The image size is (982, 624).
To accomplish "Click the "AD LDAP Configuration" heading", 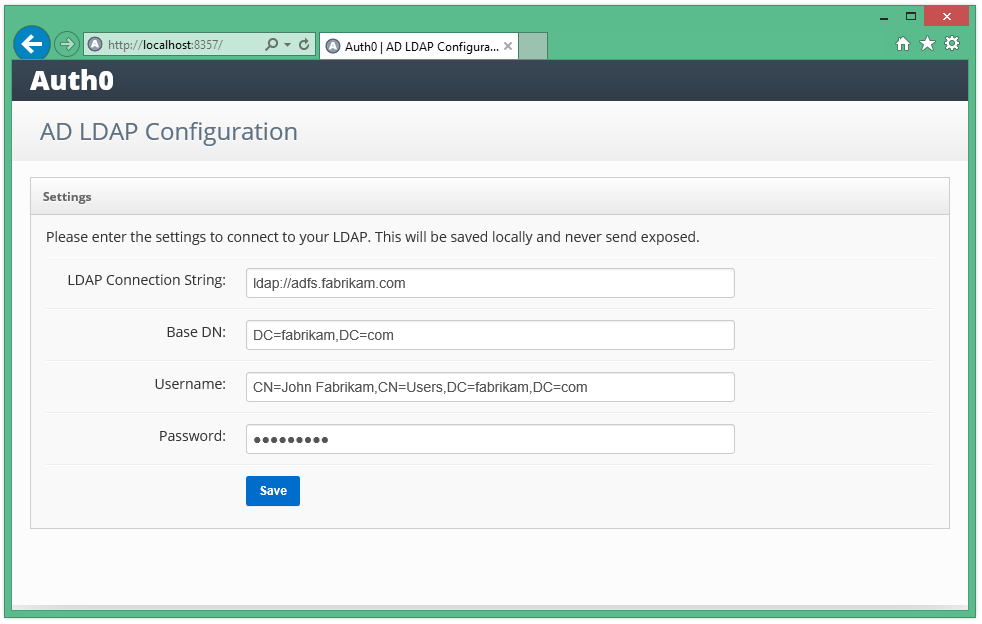I will tap(169, 132).
